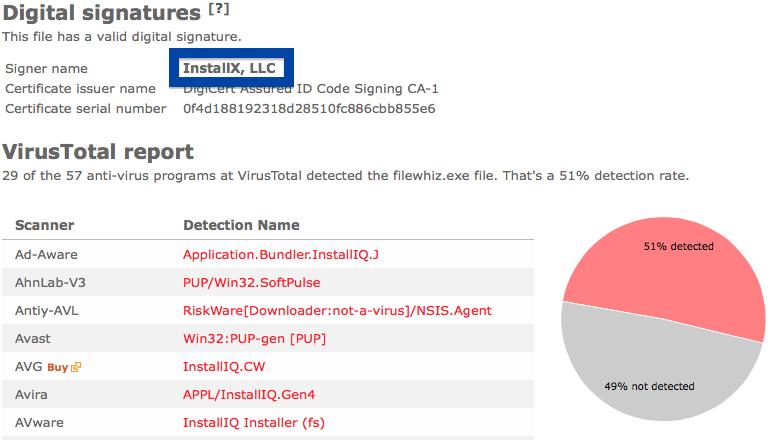The image size is (775, 440).
Task: Click the certificate serial number value
Action: click(x=309, y=109)
